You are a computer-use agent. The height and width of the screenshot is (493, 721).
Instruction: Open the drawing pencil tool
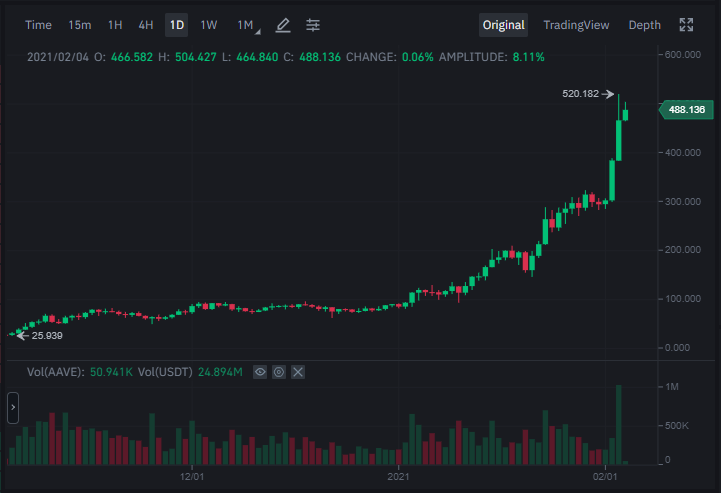[x=283, y=25]
